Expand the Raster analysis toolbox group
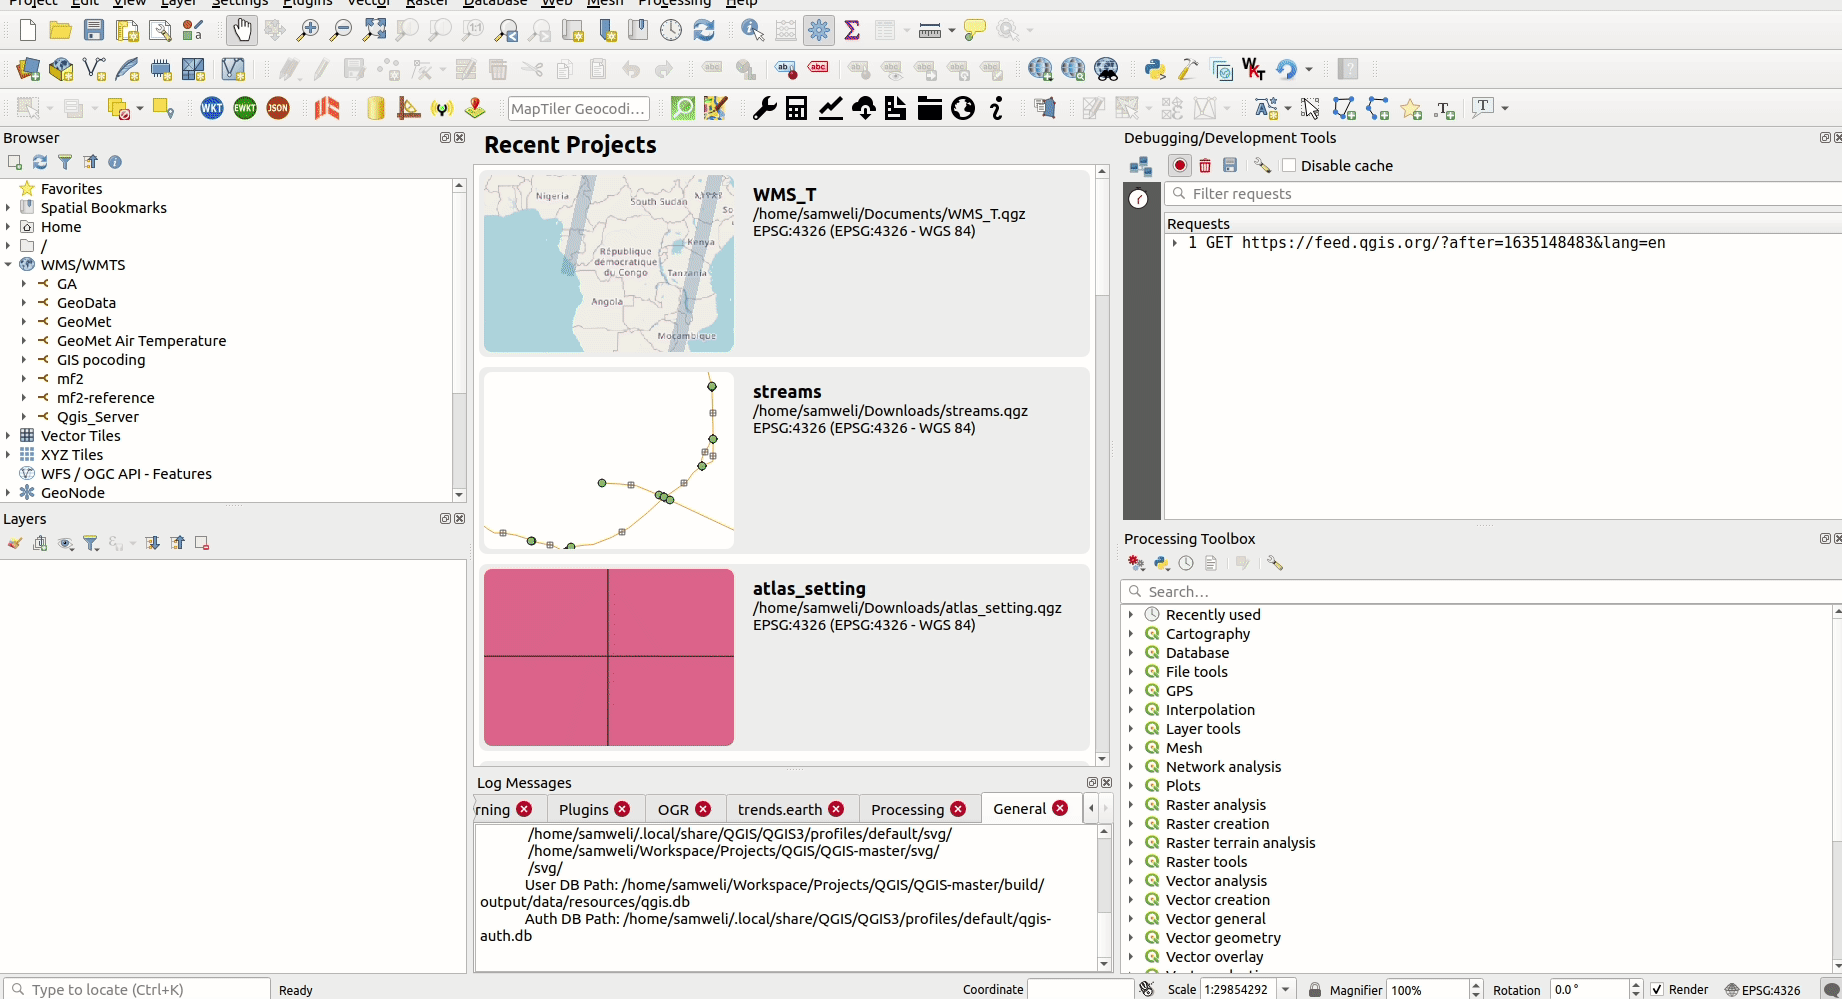This screenshot has height=999, width=1842. point(1131,805)
